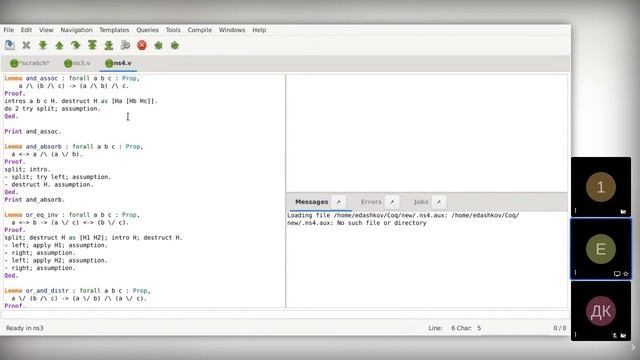Open the Navigation menu
Viewport: 640px width, 360px height.
pyautogui.click(x=76, y=30)
